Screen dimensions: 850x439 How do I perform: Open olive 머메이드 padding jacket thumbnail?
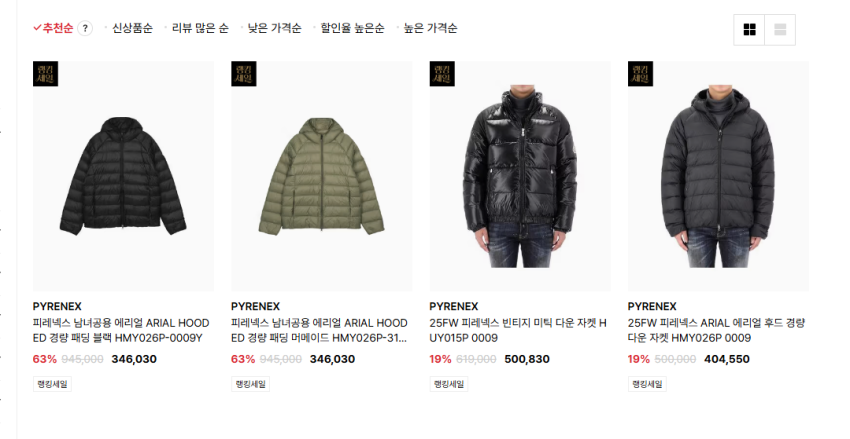tap(321, 176)
